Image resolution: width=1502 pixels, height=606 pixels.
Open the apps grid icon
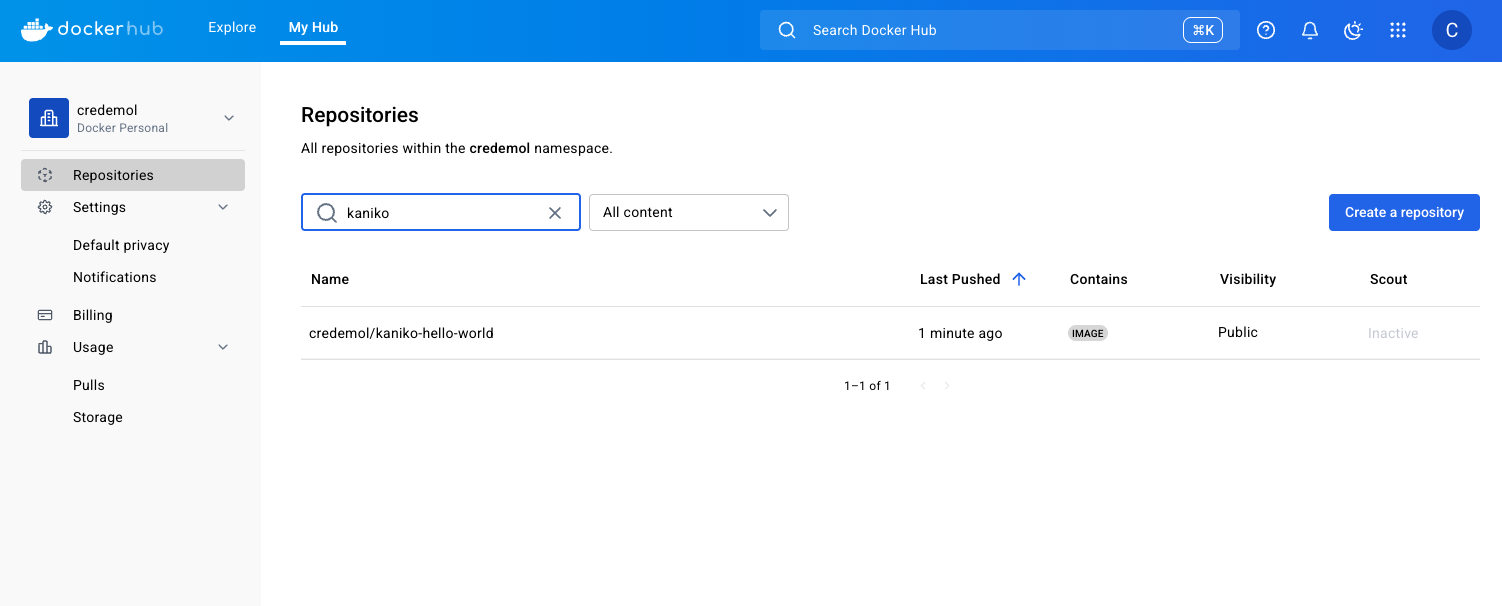coord(1398,30)
